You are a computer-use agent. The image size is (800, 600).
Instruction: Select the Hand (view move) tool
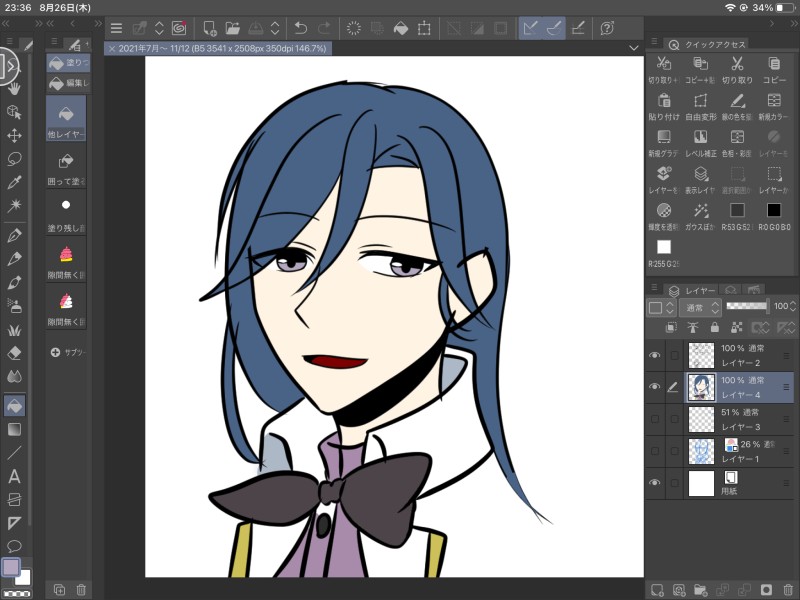click(x=14, y=88)
